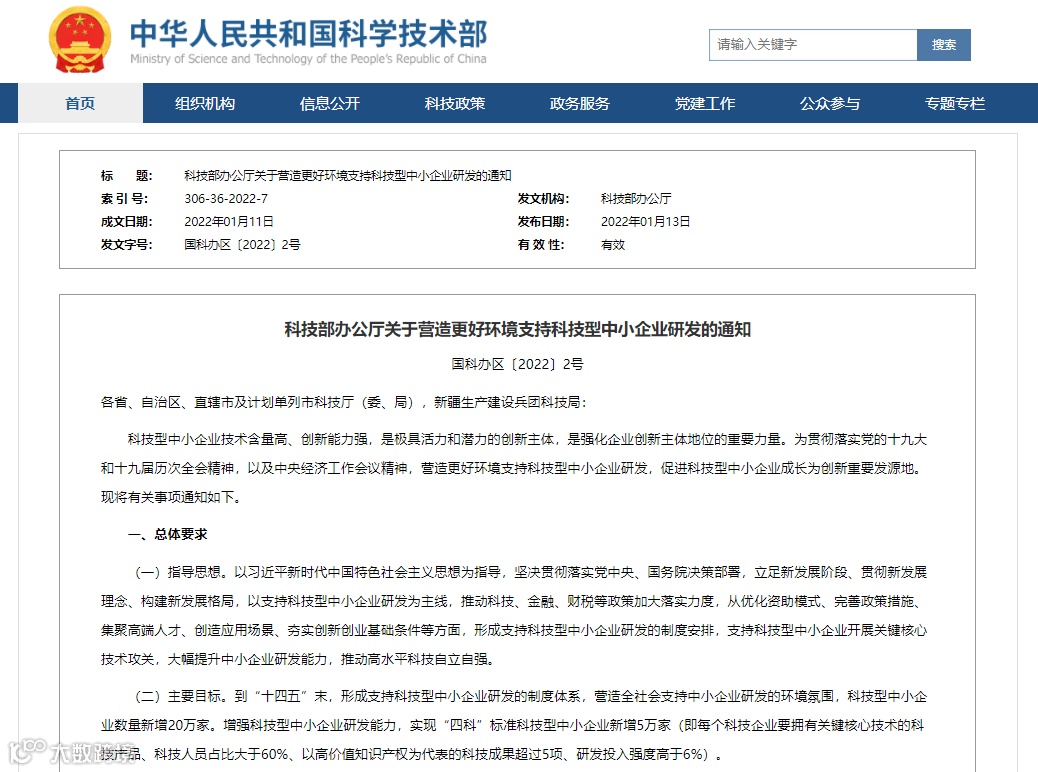1038x772 pixels.
Task: Click the addressee line starting with 各省、自治区
Action: (344, 403)
